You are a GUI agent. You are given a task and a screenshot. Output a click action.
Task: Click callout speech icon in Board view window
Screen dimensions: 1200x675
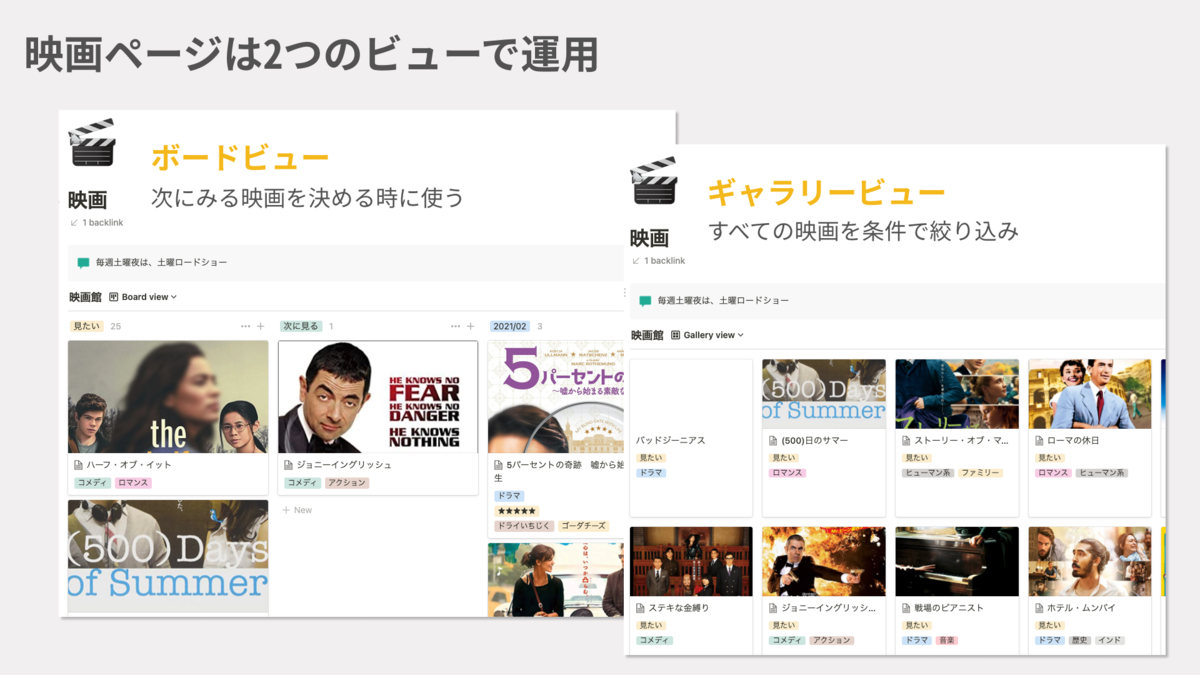(84, 263)
